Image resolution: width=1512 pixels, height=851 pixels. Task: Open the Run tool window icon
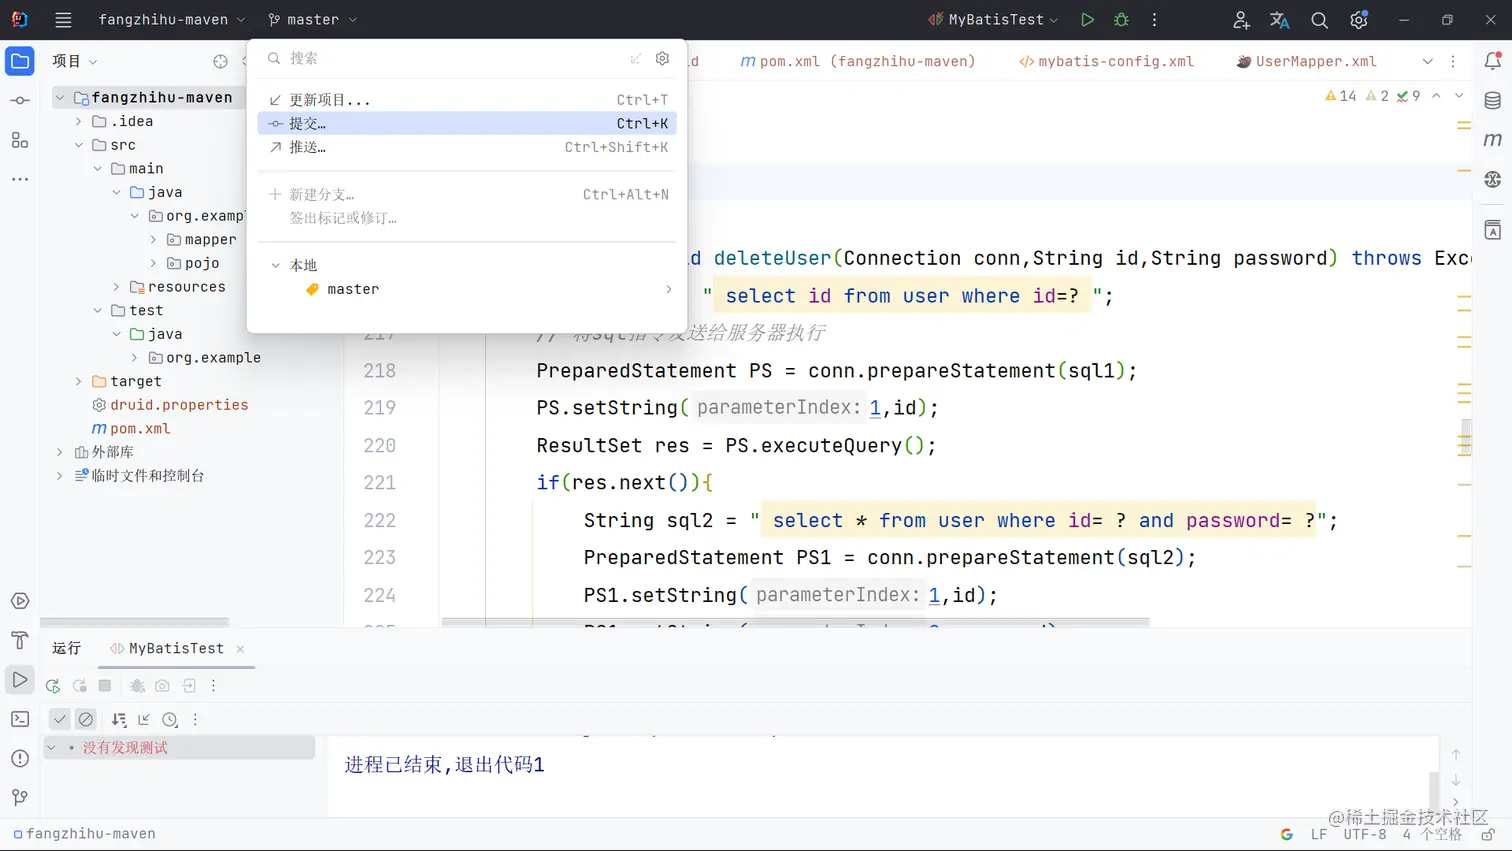(x=20, y=680)
